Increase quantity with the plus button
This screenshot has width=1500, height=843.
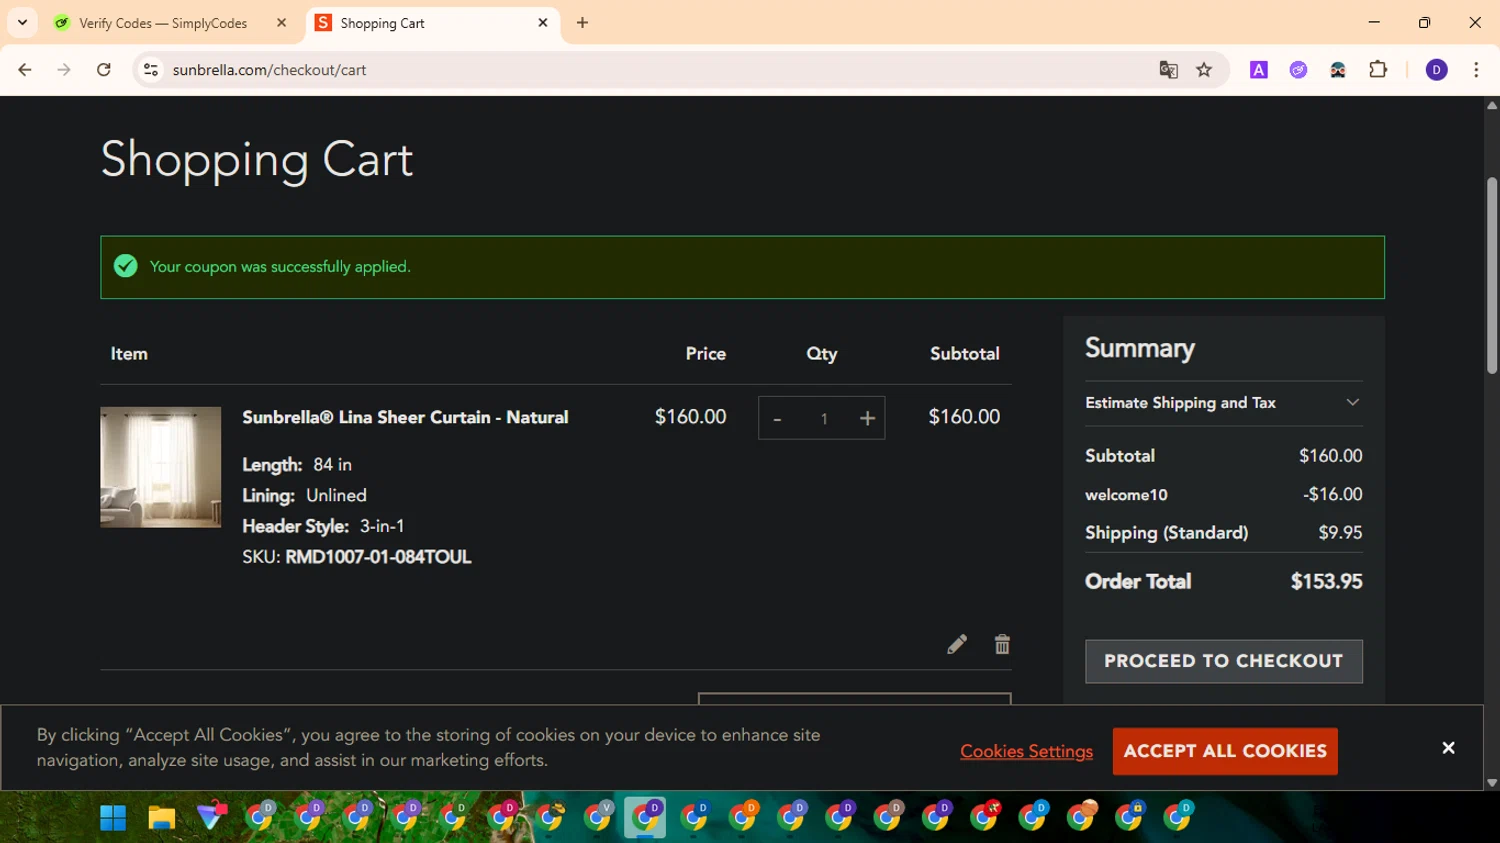[x=867, y=419]
